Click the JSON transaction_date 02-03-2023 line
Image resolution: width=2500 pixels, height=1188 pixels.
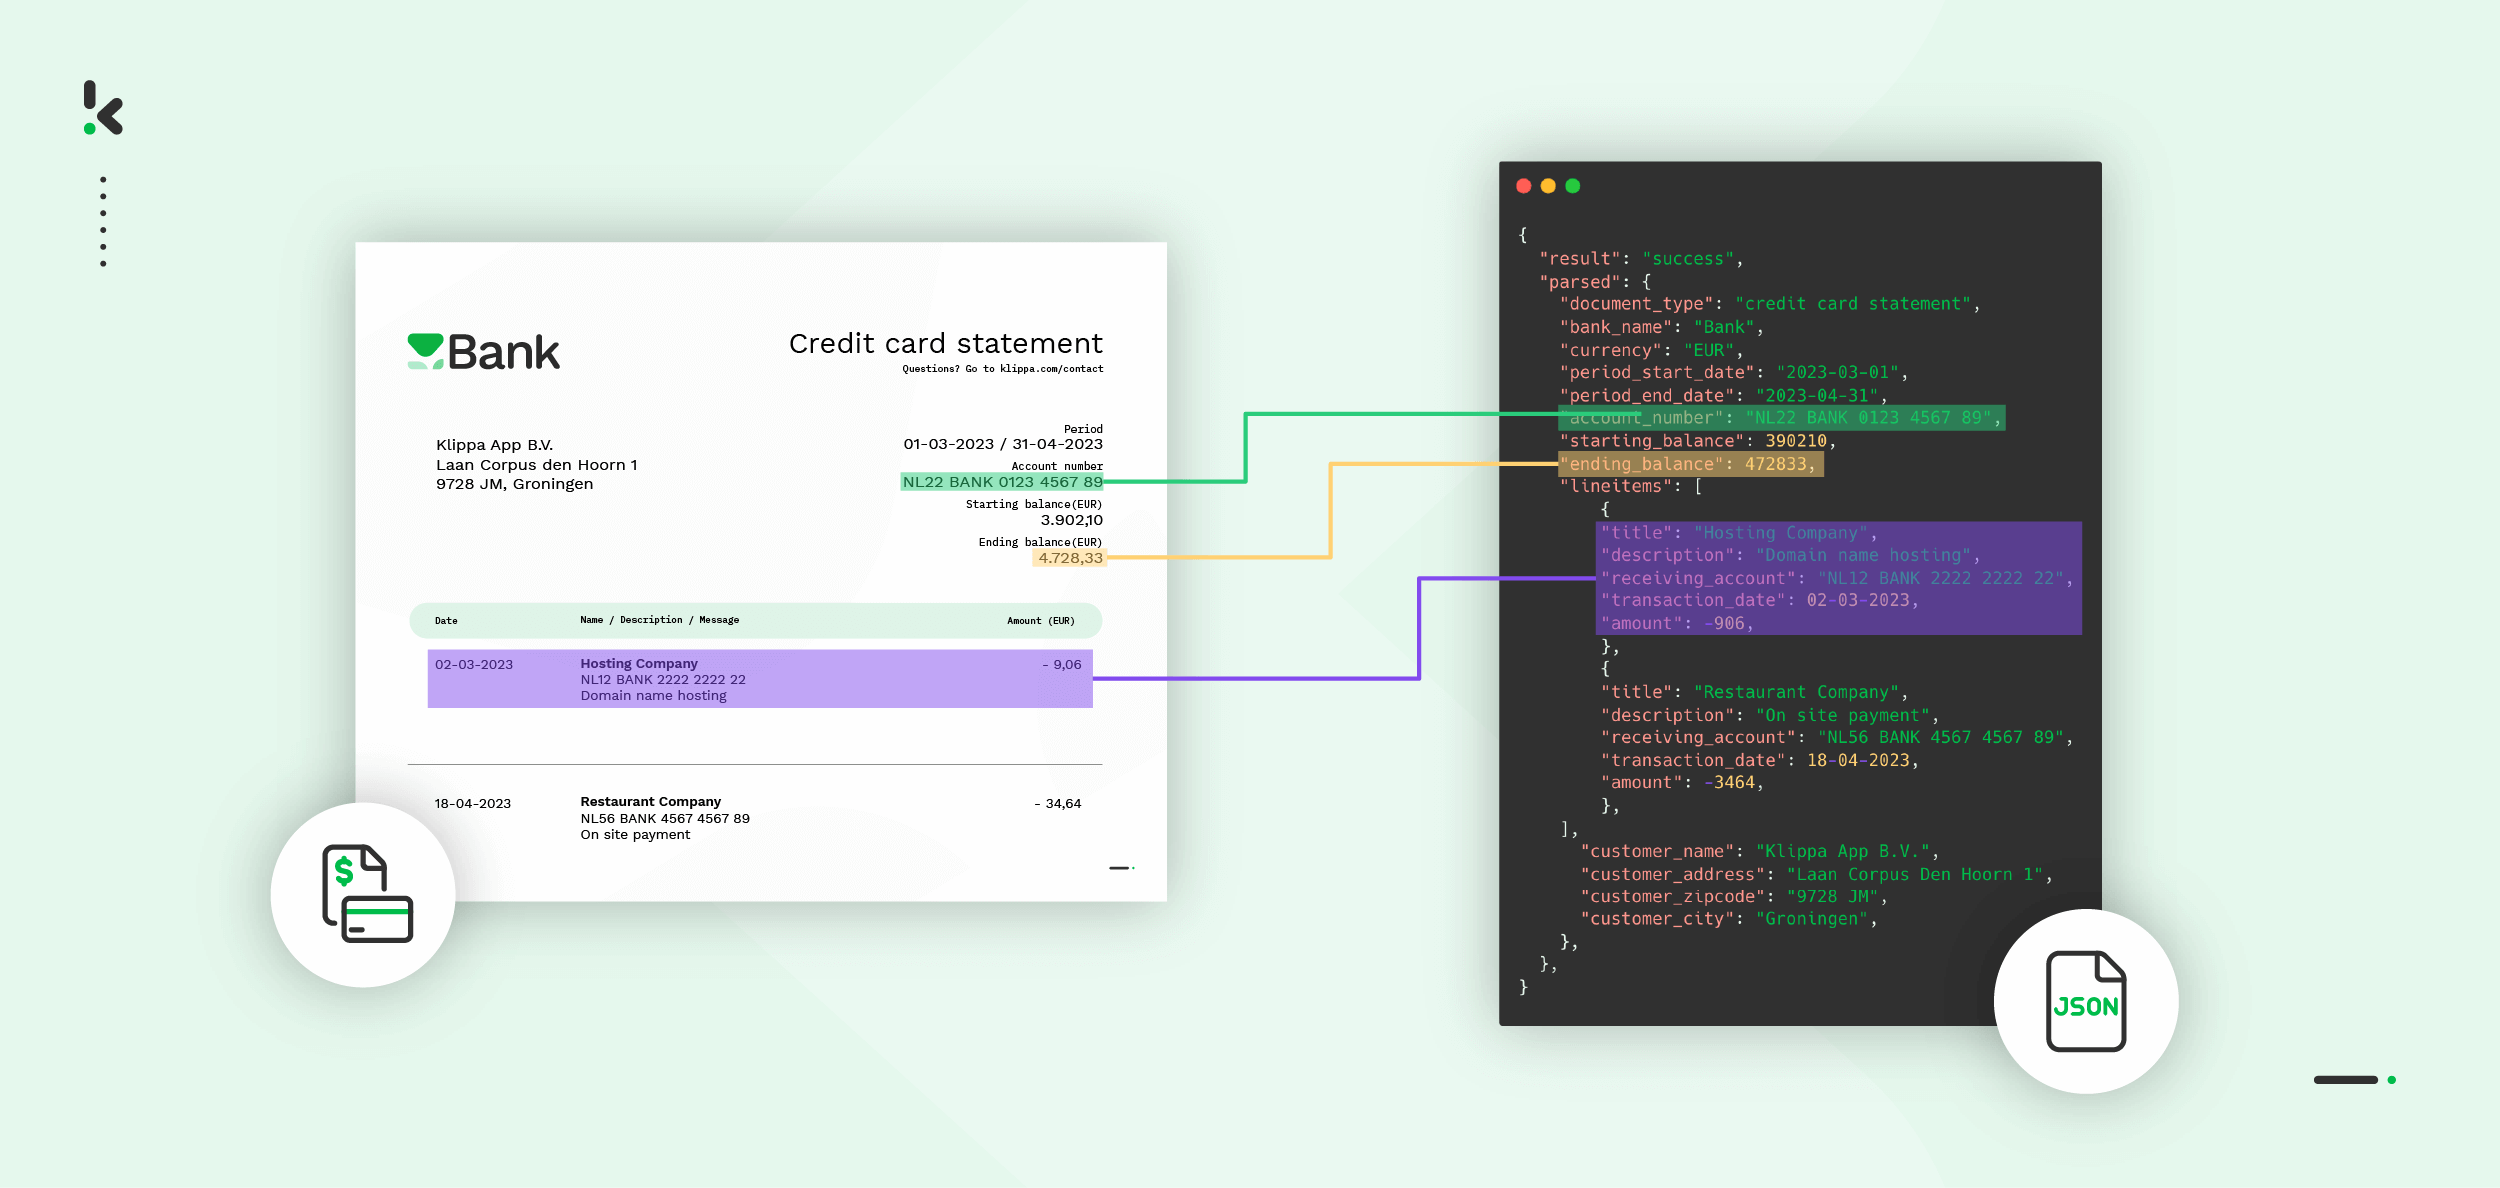pos(1760,600)
